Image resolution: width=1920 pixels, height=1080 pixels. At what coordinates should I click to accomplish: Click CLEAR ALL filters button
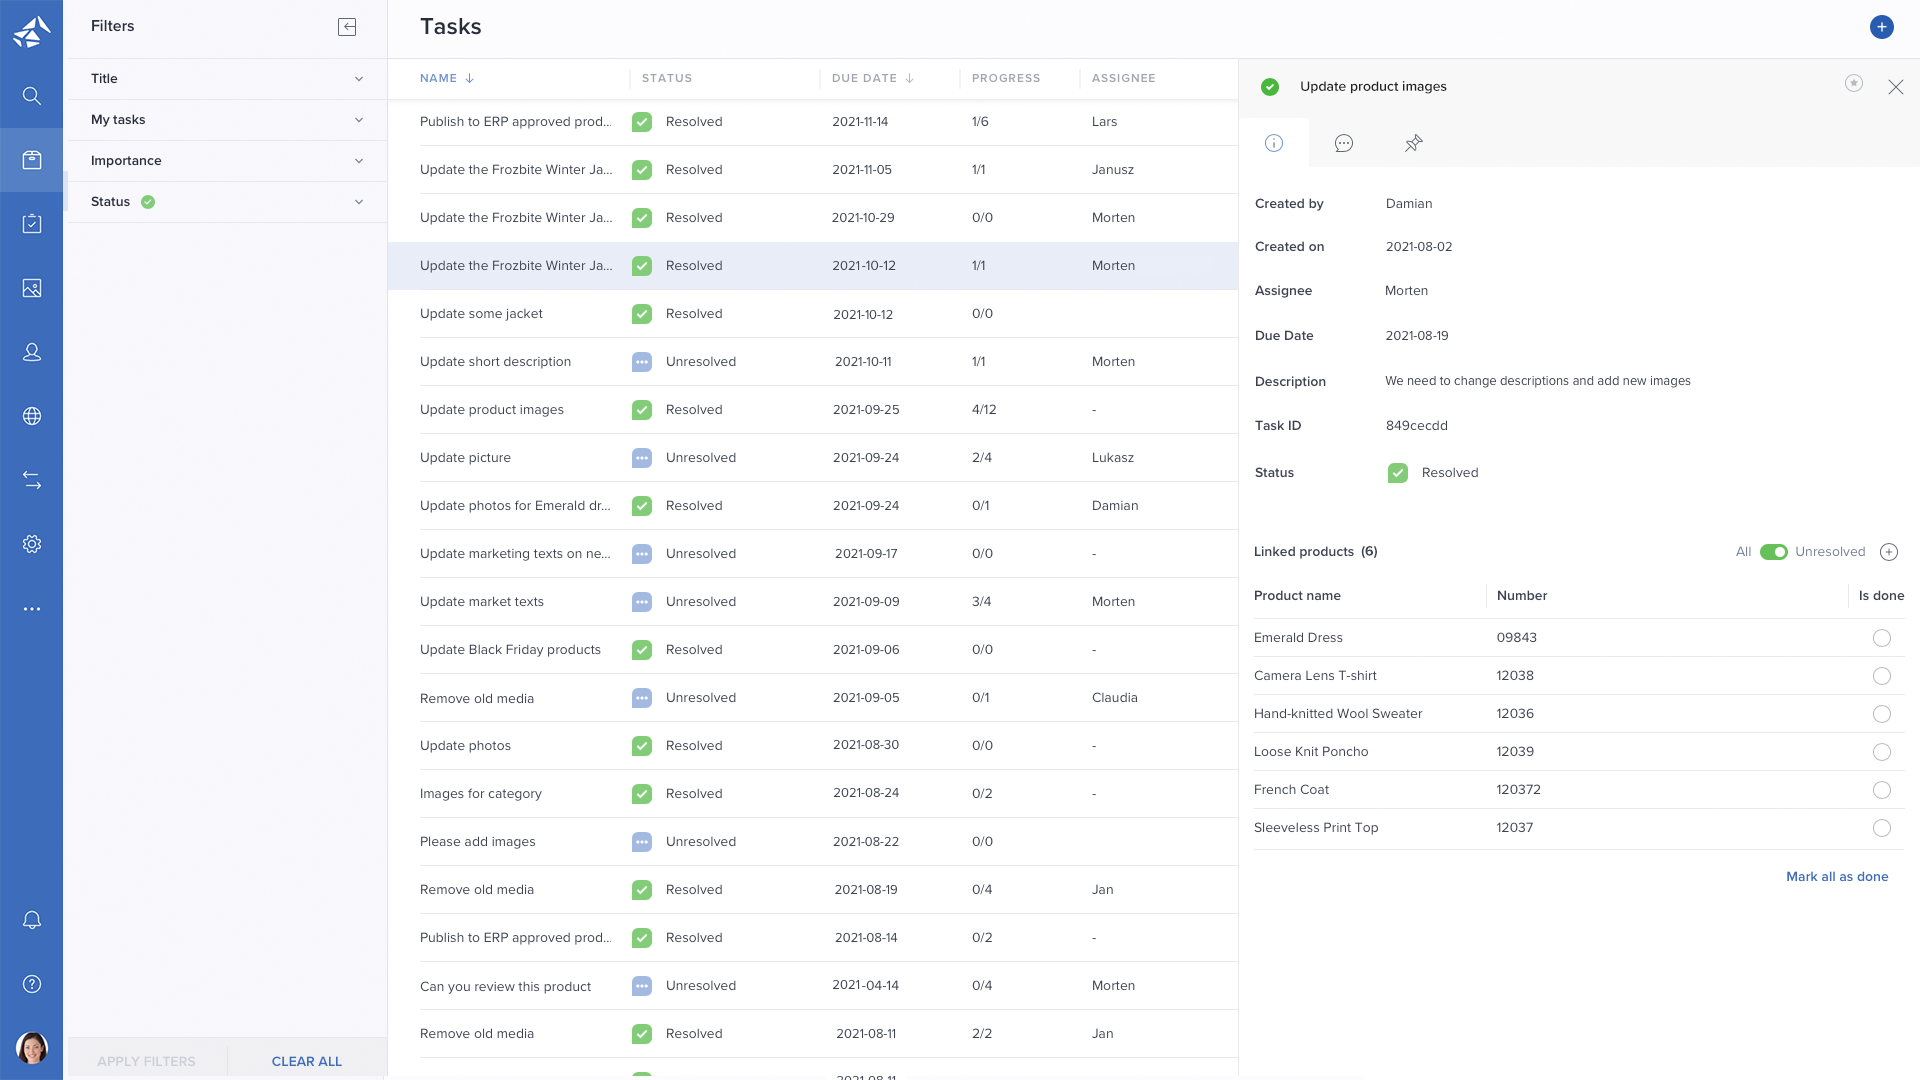306,1061
